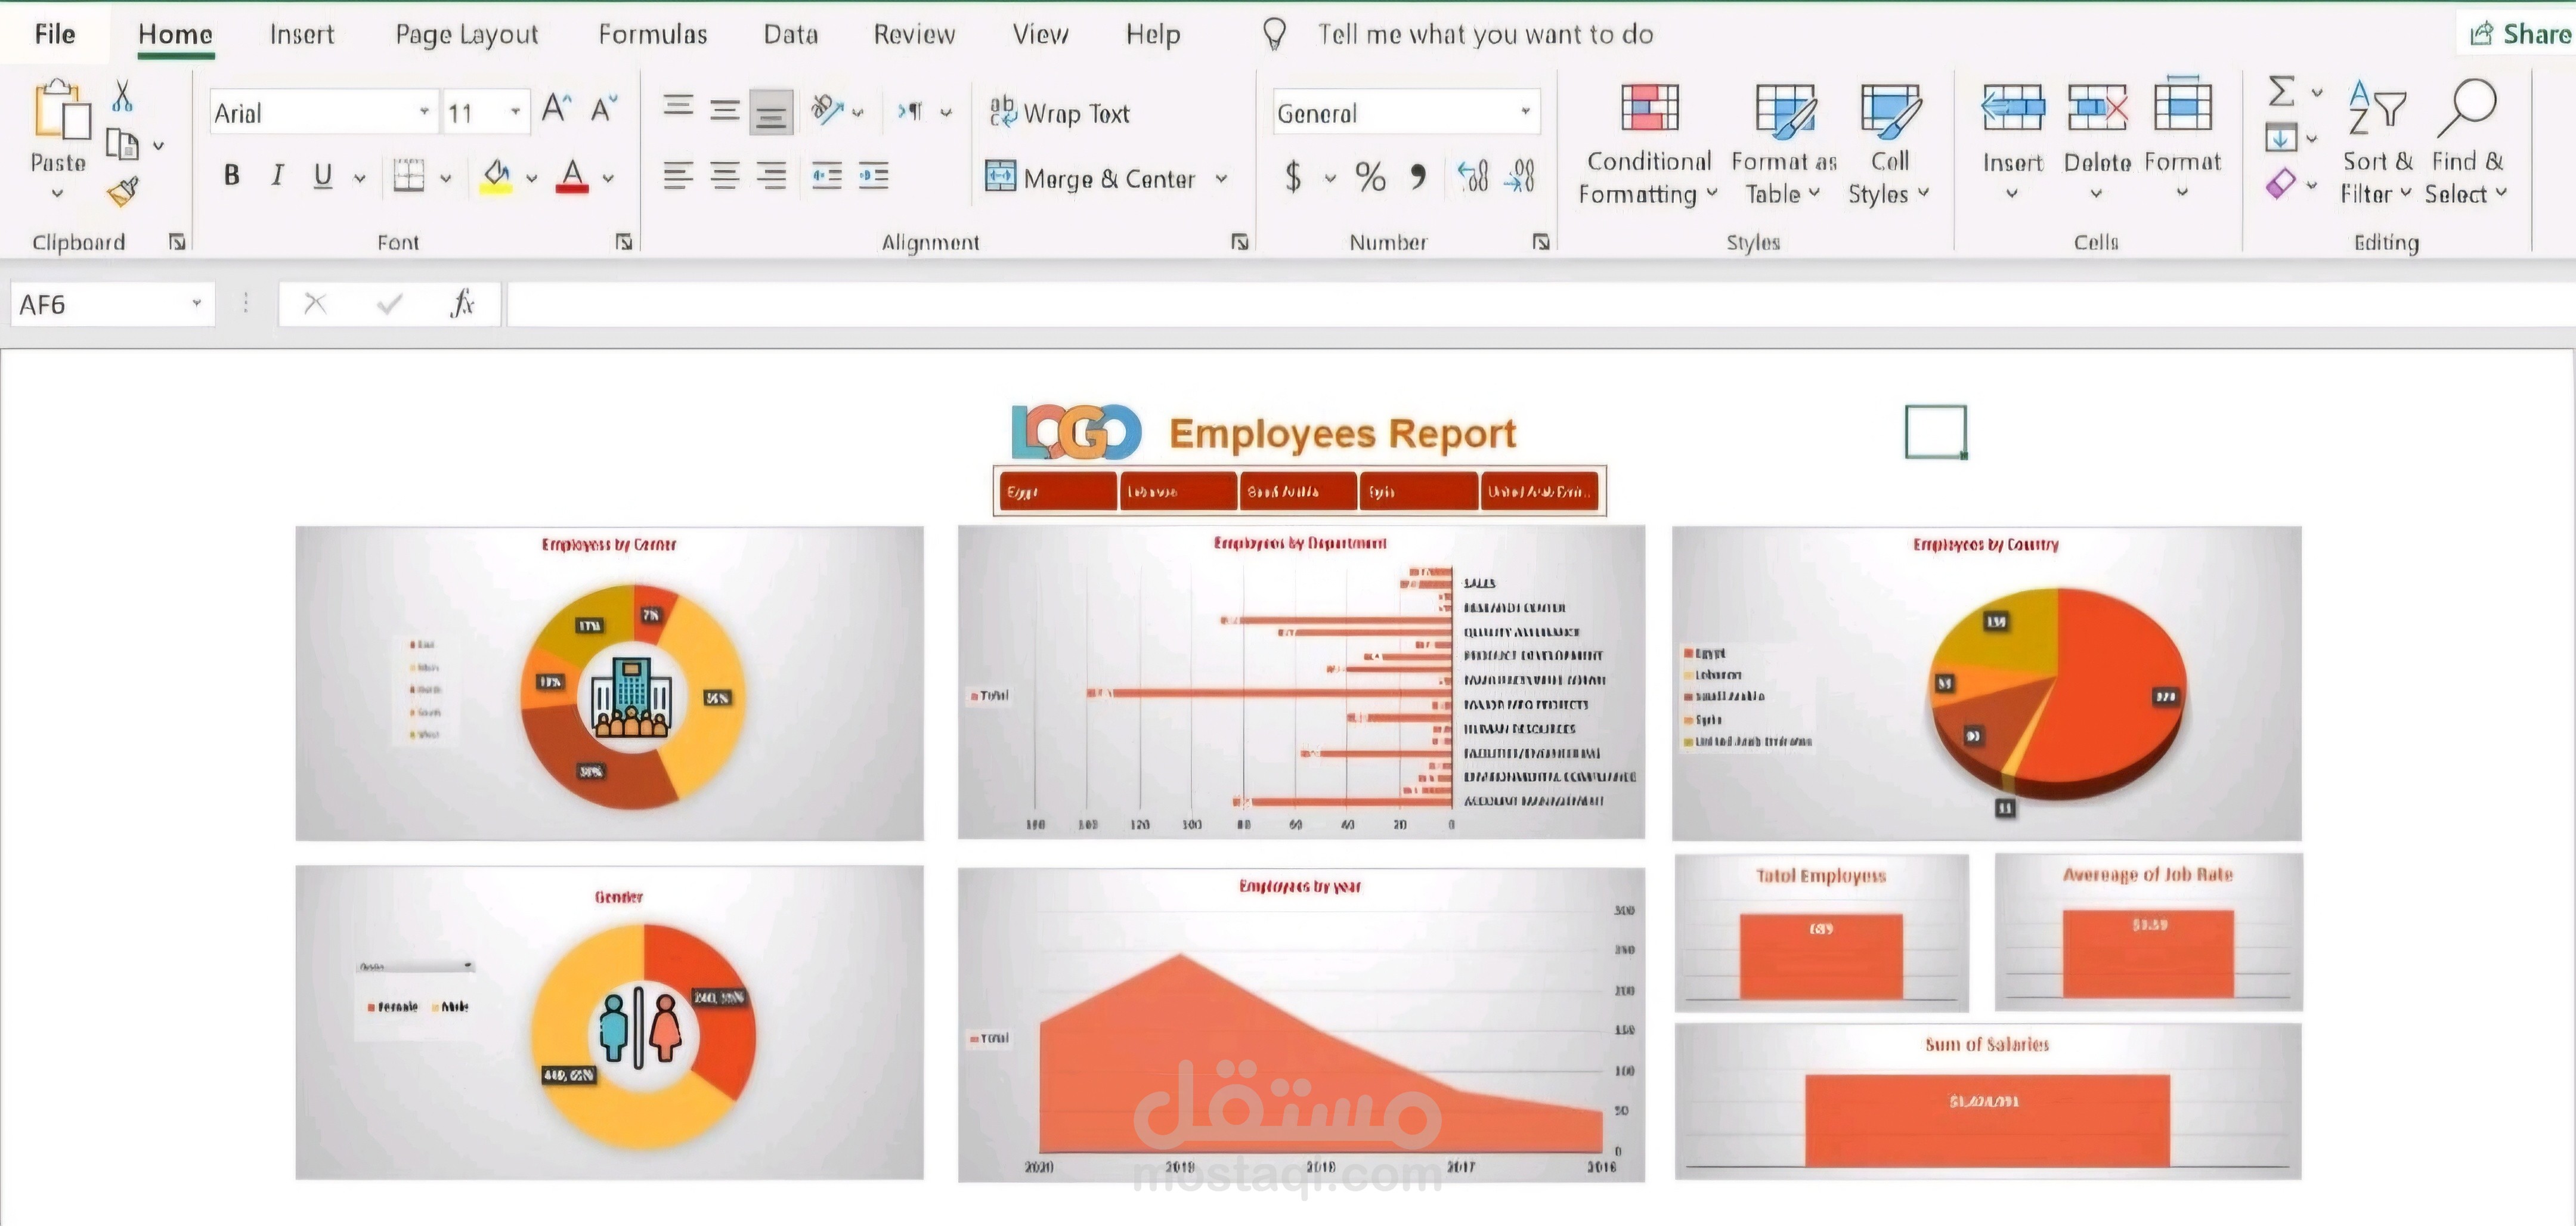
Task: Click the Cut scissors icon
Action: point(122,97)
